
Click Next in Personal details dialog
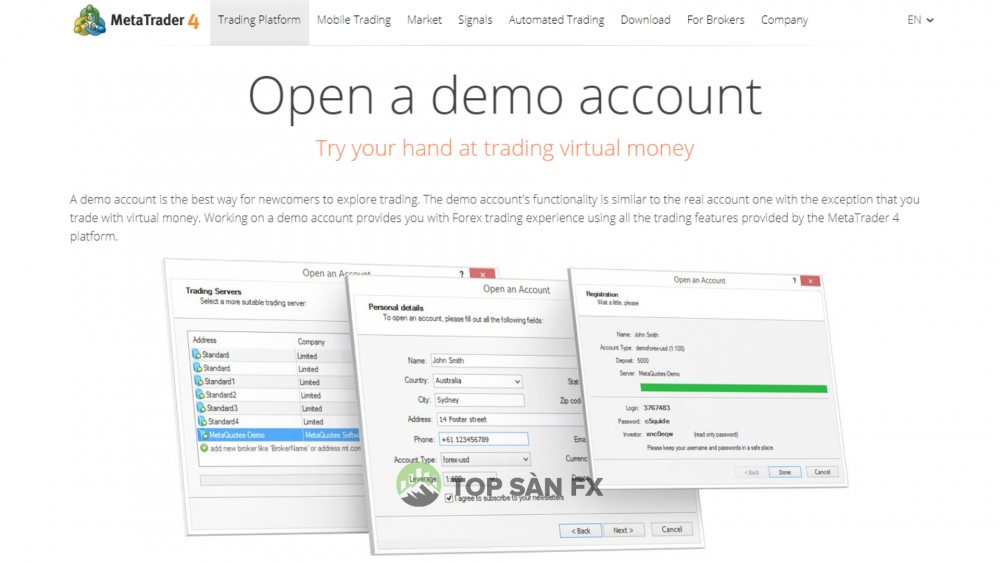click(623, 530)
